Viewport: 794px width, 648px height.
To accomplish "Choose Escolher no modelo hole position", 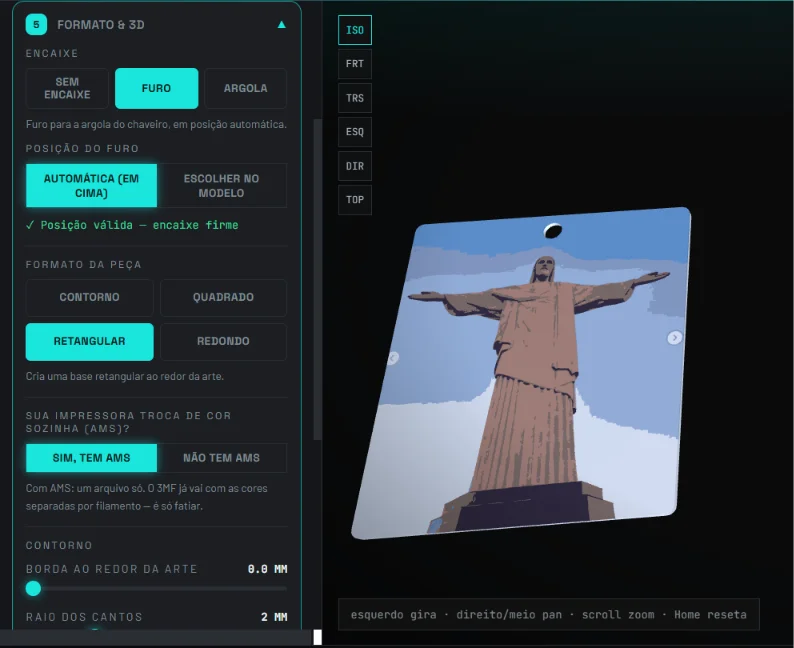I will click(222, 185).
